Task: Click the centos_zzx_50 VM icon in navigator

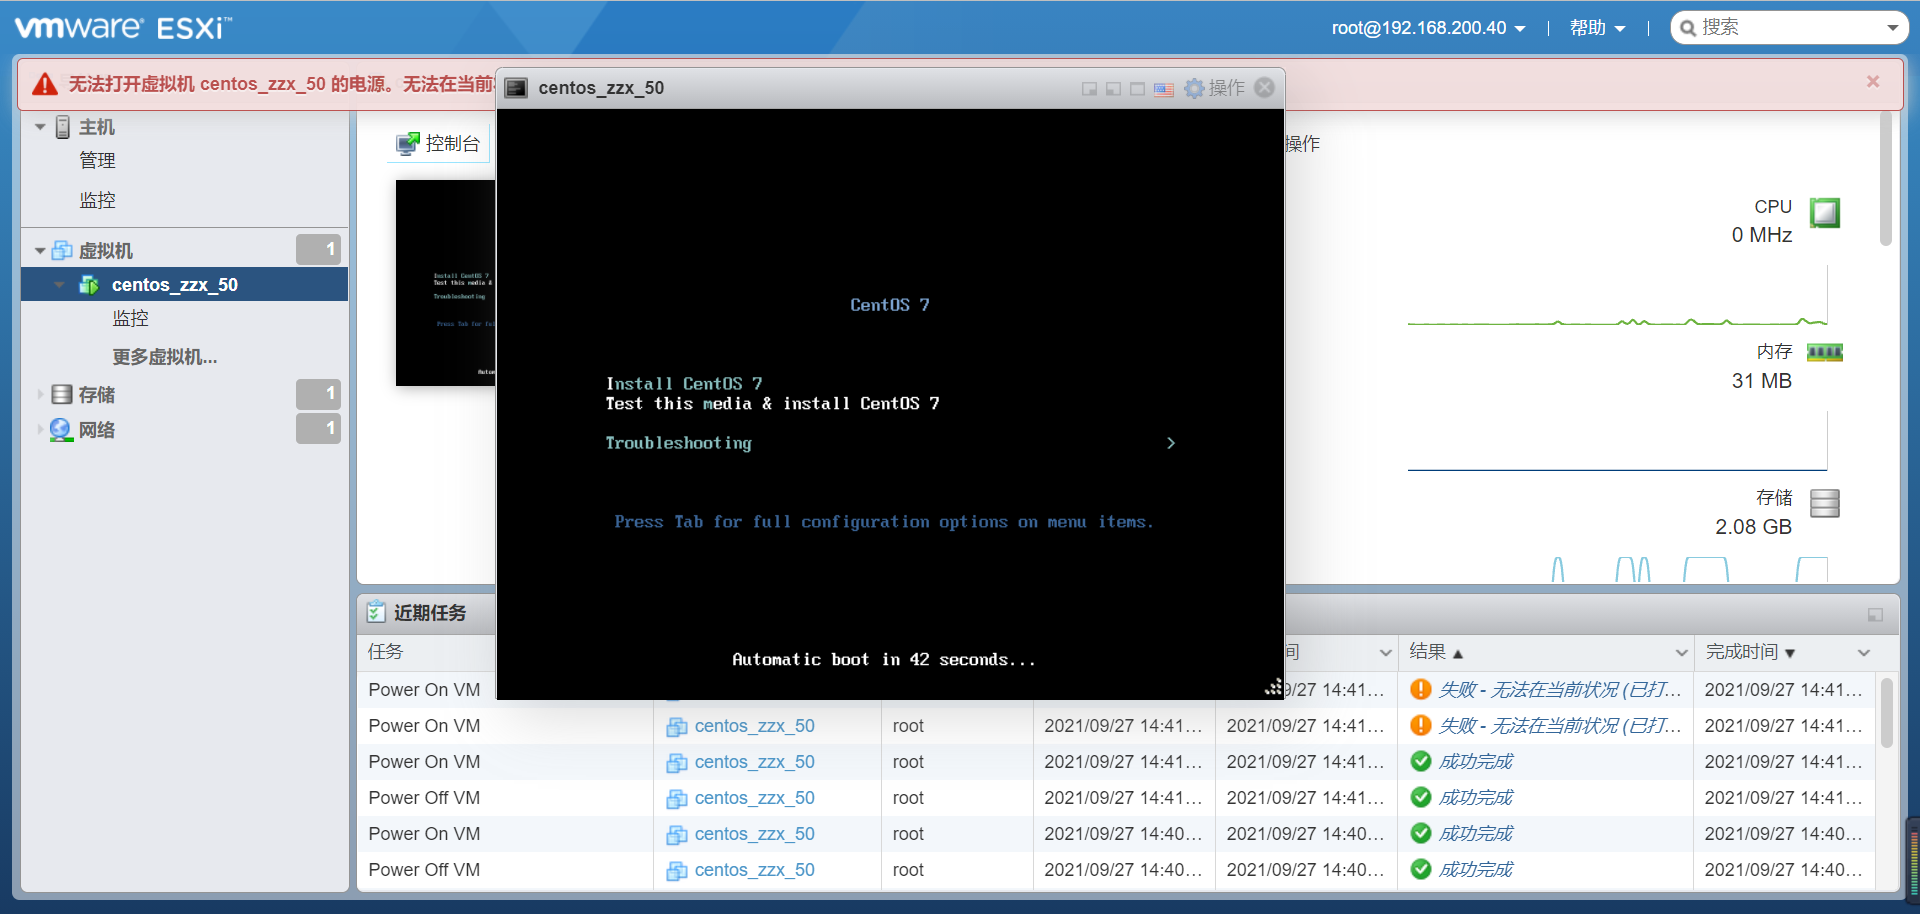Action: pos(89,285)
